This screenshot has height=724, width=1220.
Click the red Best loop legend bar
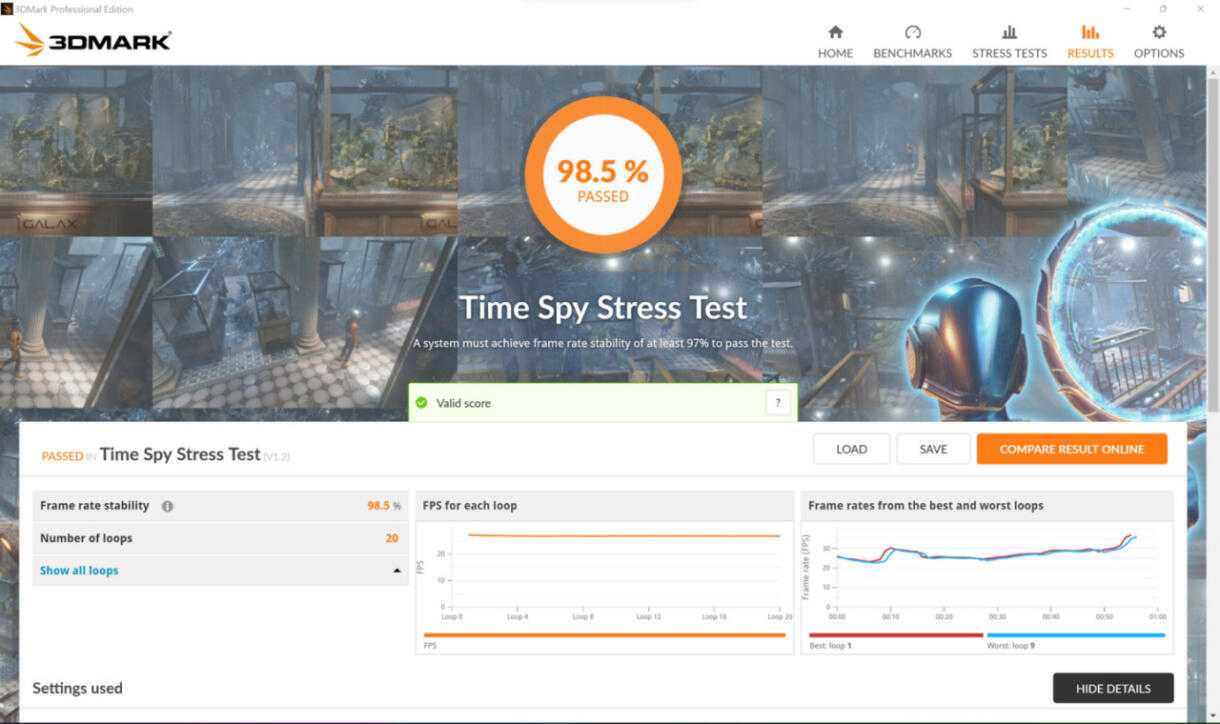tap(895, 635)
